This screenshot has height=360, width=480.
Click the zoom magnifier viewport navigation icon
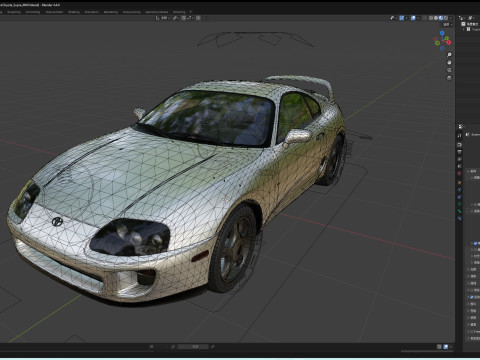point(449,55)
